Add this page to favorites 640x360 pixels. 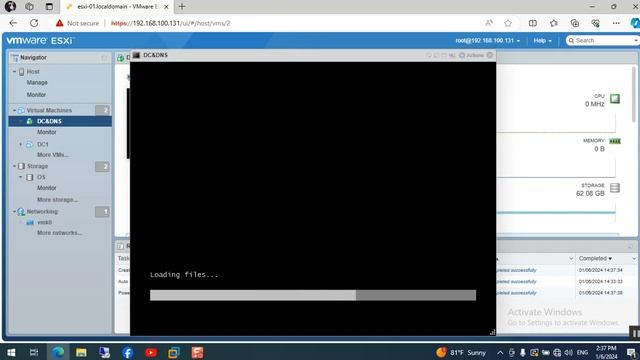508,23
